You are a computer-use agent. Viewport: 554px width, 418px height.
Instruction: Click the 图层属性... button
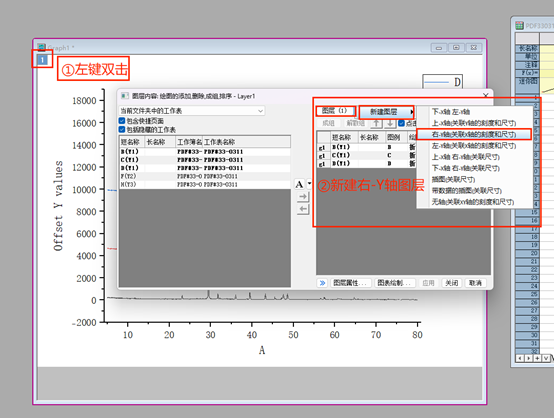(351, 283)
